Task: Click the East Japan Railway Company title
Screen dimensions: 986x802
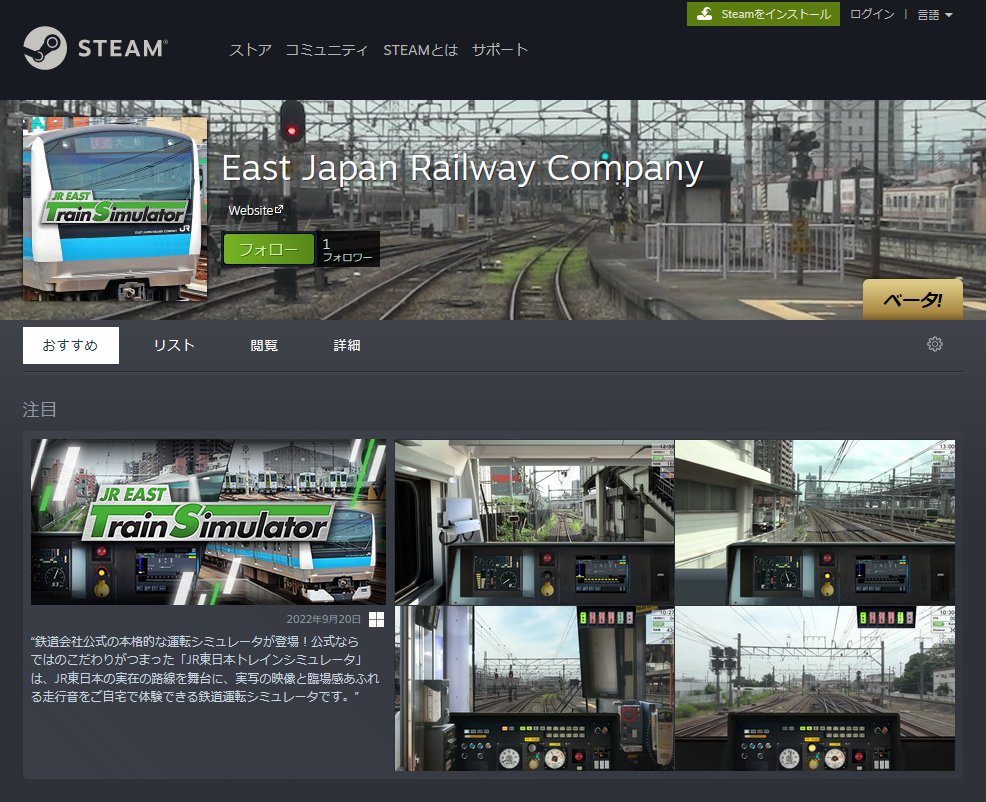Action: pos(462,169)
